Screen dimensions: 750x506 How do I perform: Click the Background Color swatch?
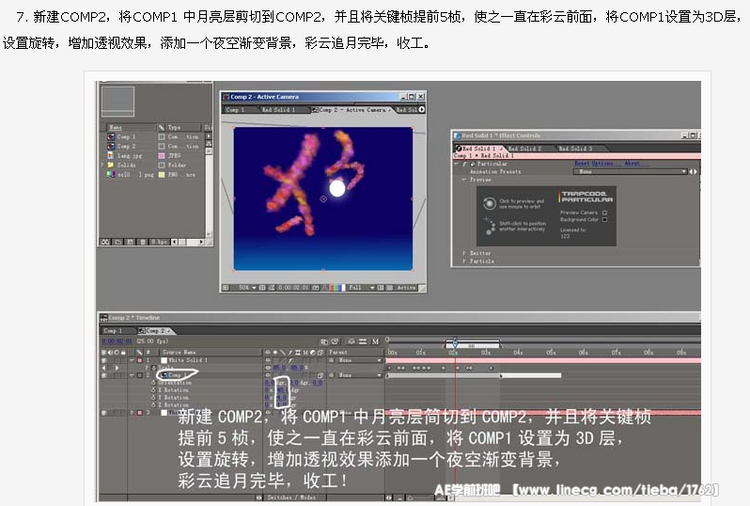[605, 220]
